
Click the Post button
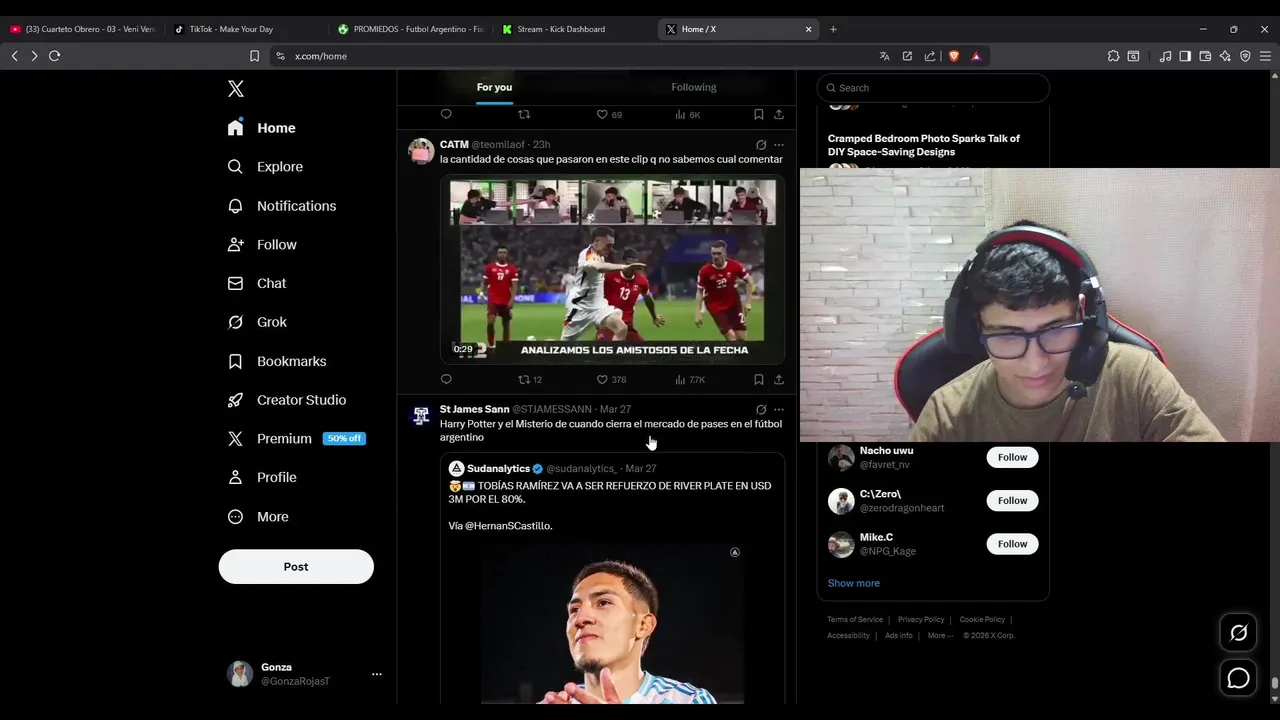296,567
